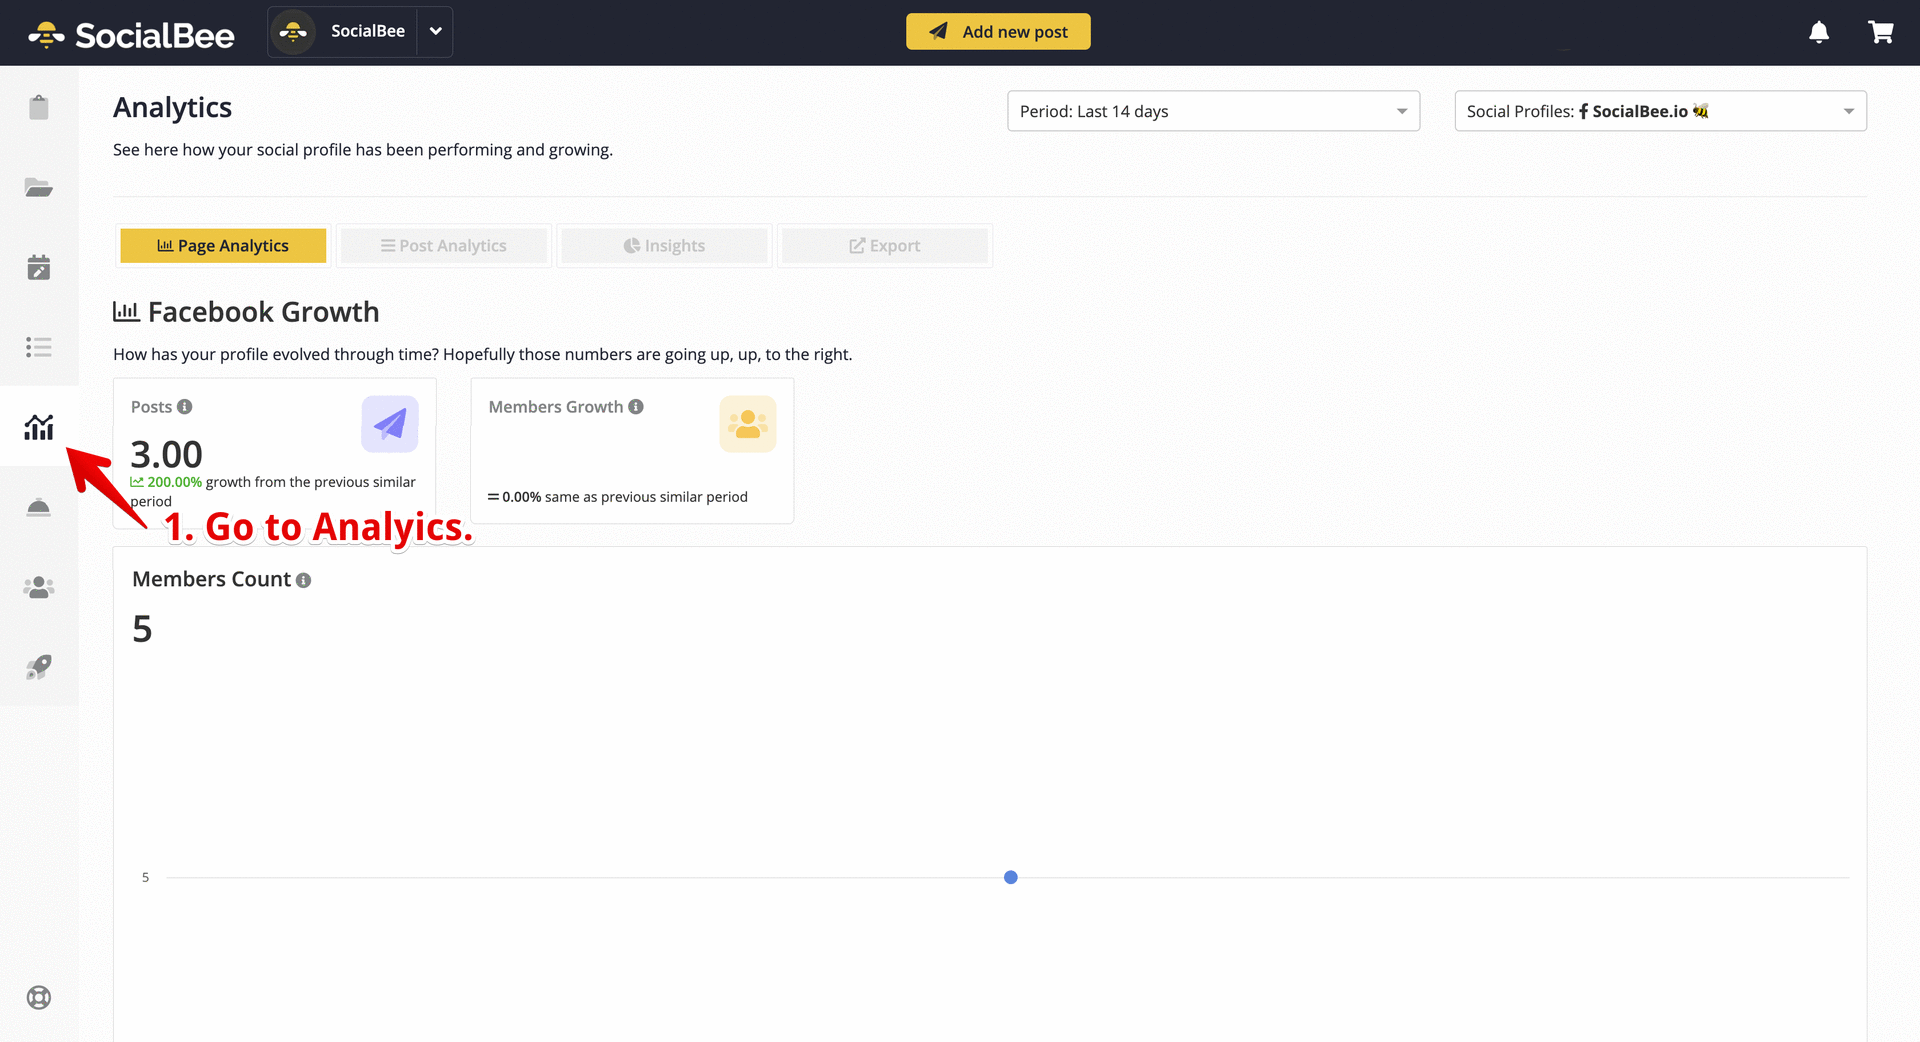Switch to the Insights tab
1920x1042 pixels.
coord(664,246)
